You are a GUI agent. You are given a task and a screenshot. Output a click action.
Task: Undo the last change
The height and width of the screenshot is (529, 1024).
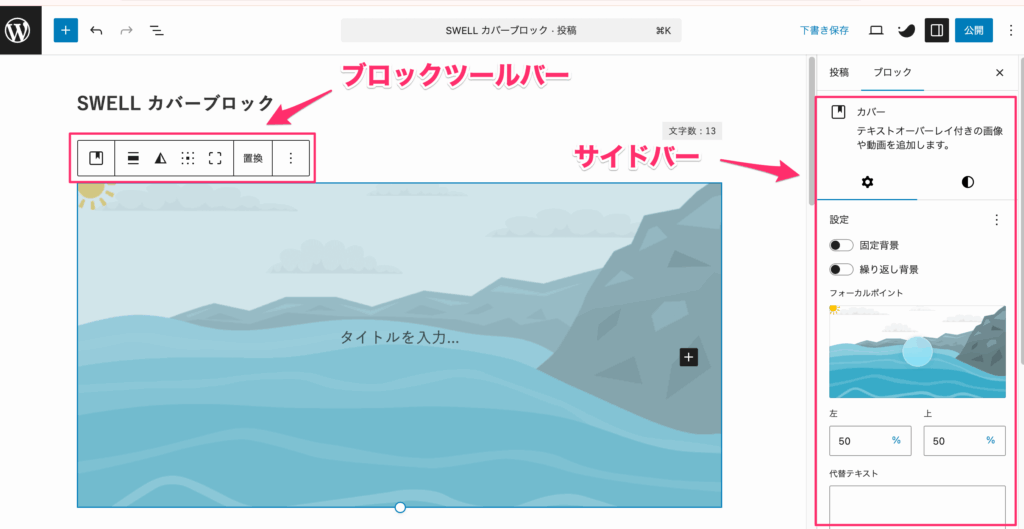97,31
